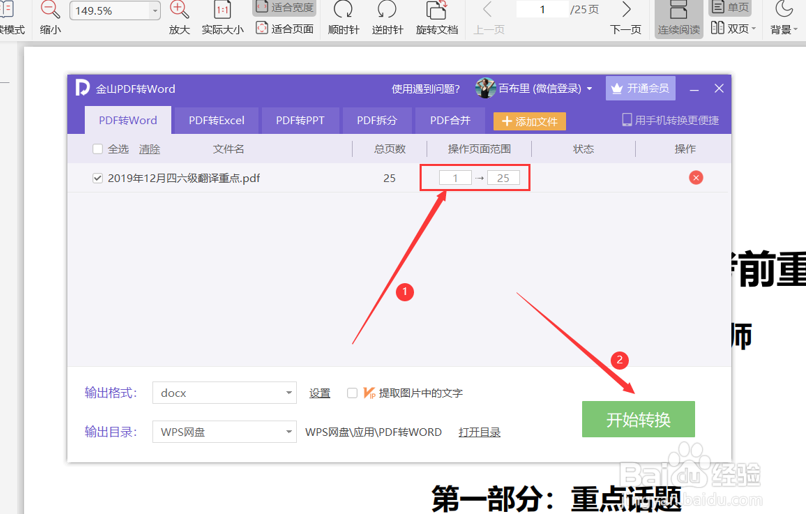Open the zoom percentage dropdown 149.5%

pyautogui.click(x=155, y=10)
